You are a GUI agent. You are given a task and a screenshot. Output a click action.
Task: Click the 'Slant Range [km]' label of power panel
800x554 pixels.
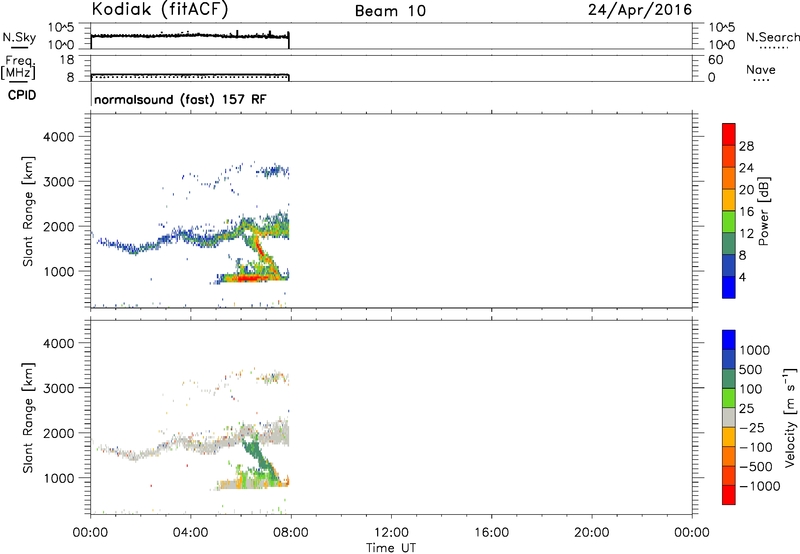point(28,211)
